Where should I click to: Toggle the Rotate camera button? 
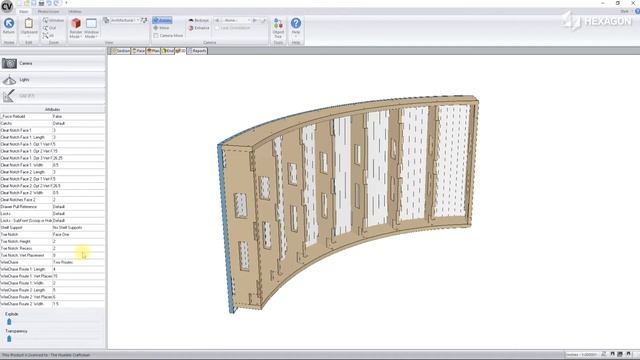(x=162, y=20)
